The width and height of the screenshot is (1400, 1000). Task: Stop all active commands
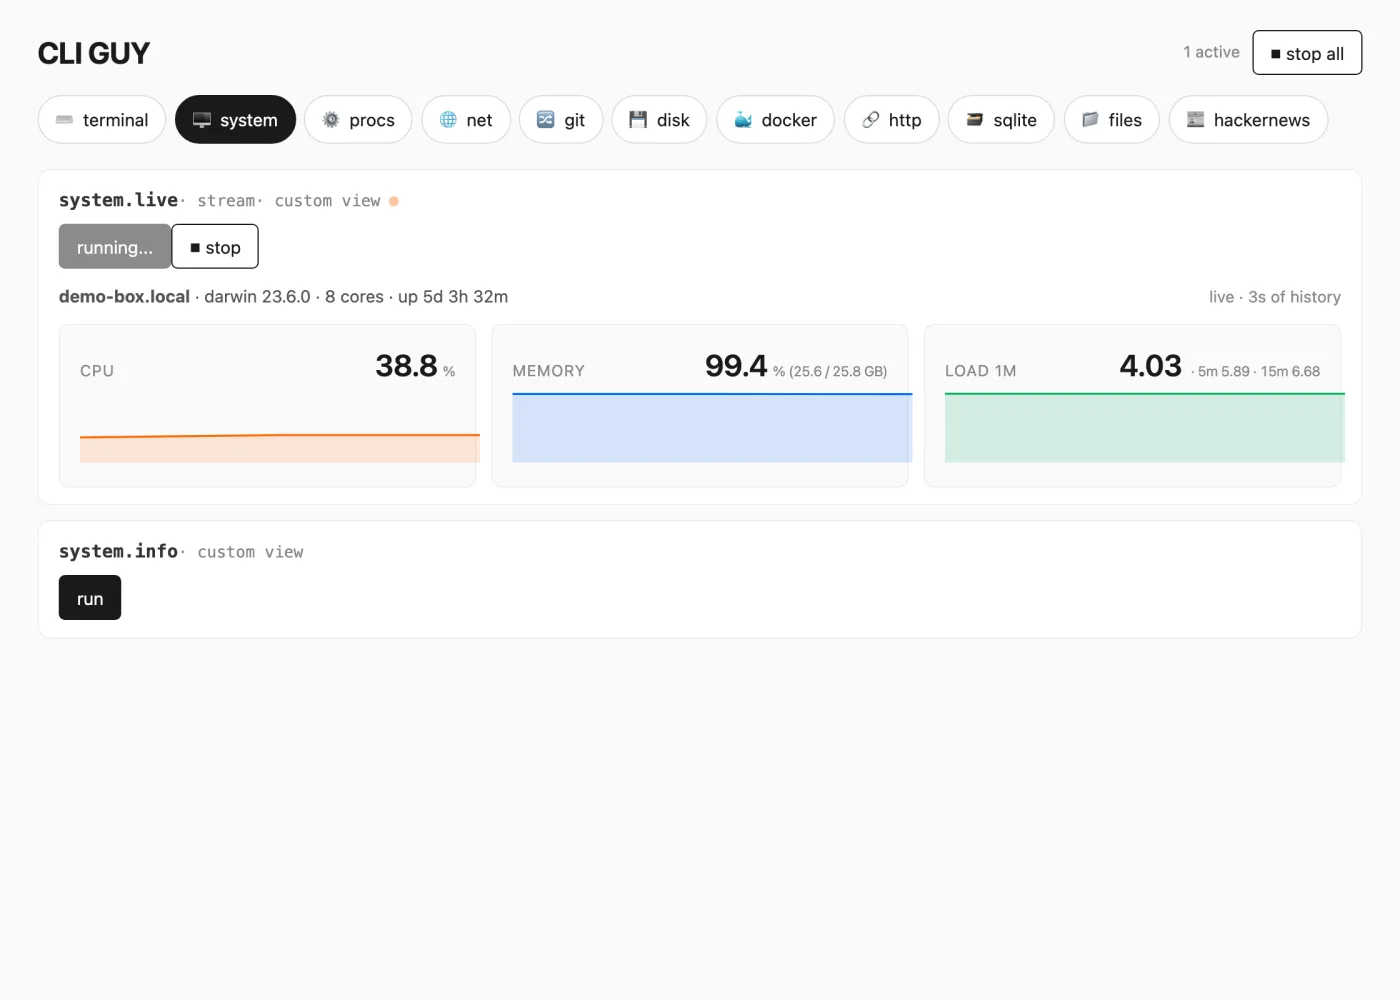[x=1307, y=53]
